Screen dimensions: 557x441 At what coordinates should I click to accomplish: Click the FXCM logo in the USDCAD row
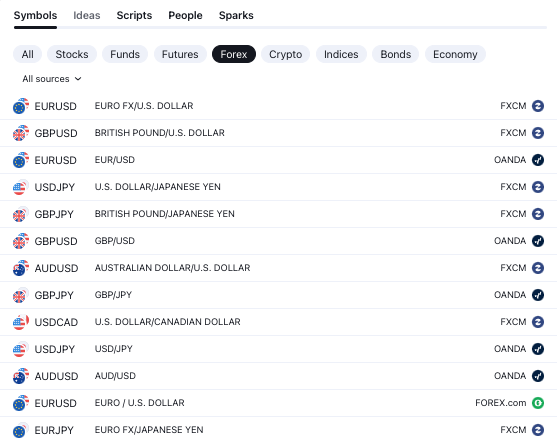pos(538,322)
